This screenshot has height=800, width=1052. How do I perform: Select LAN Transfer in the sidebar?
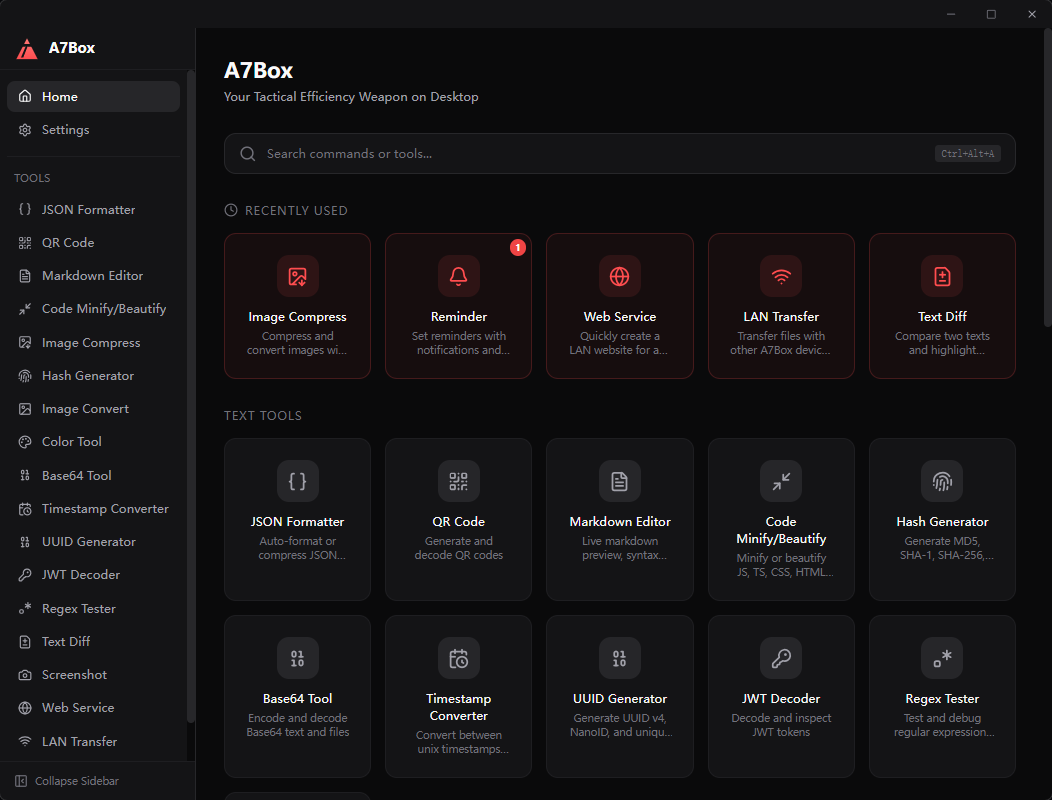pos(93,741)
